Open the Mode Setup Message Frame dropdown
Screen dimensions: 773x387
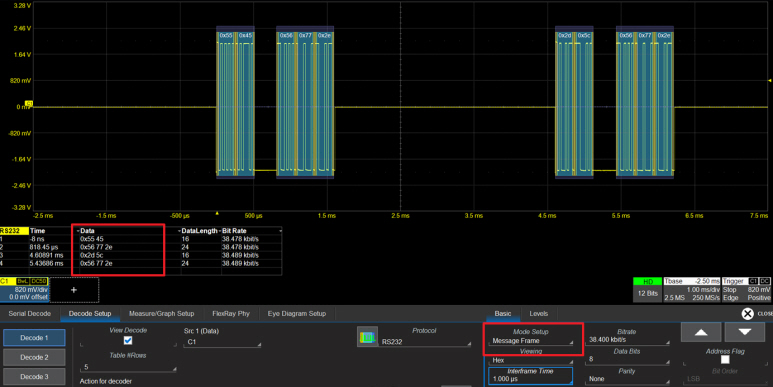[x=532, y=341]
